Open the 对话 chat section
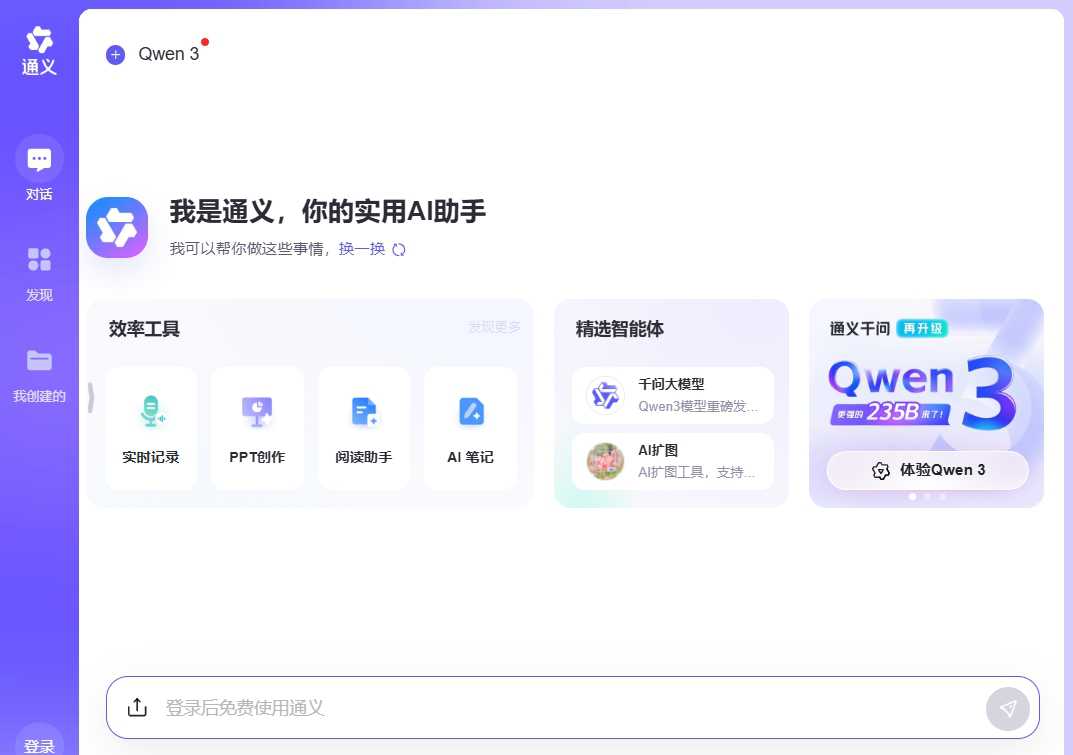Viewport: 1073px width, 755px height. coord(39,170)
